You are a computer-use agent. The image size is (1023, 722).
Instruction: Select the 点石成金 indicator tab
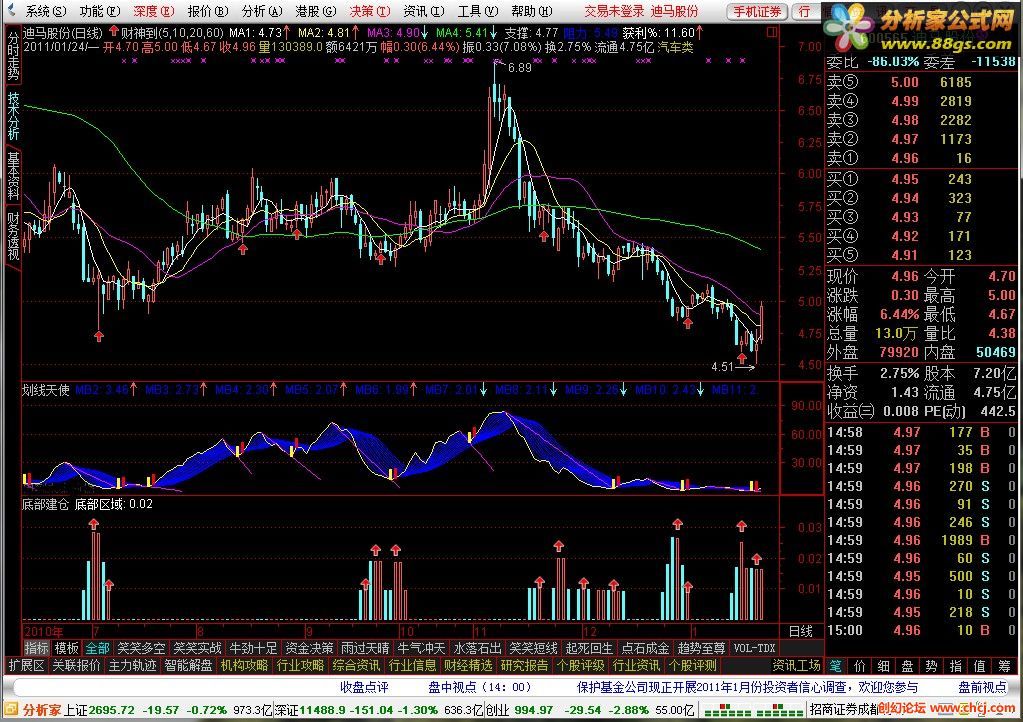(x=646, y=648)
